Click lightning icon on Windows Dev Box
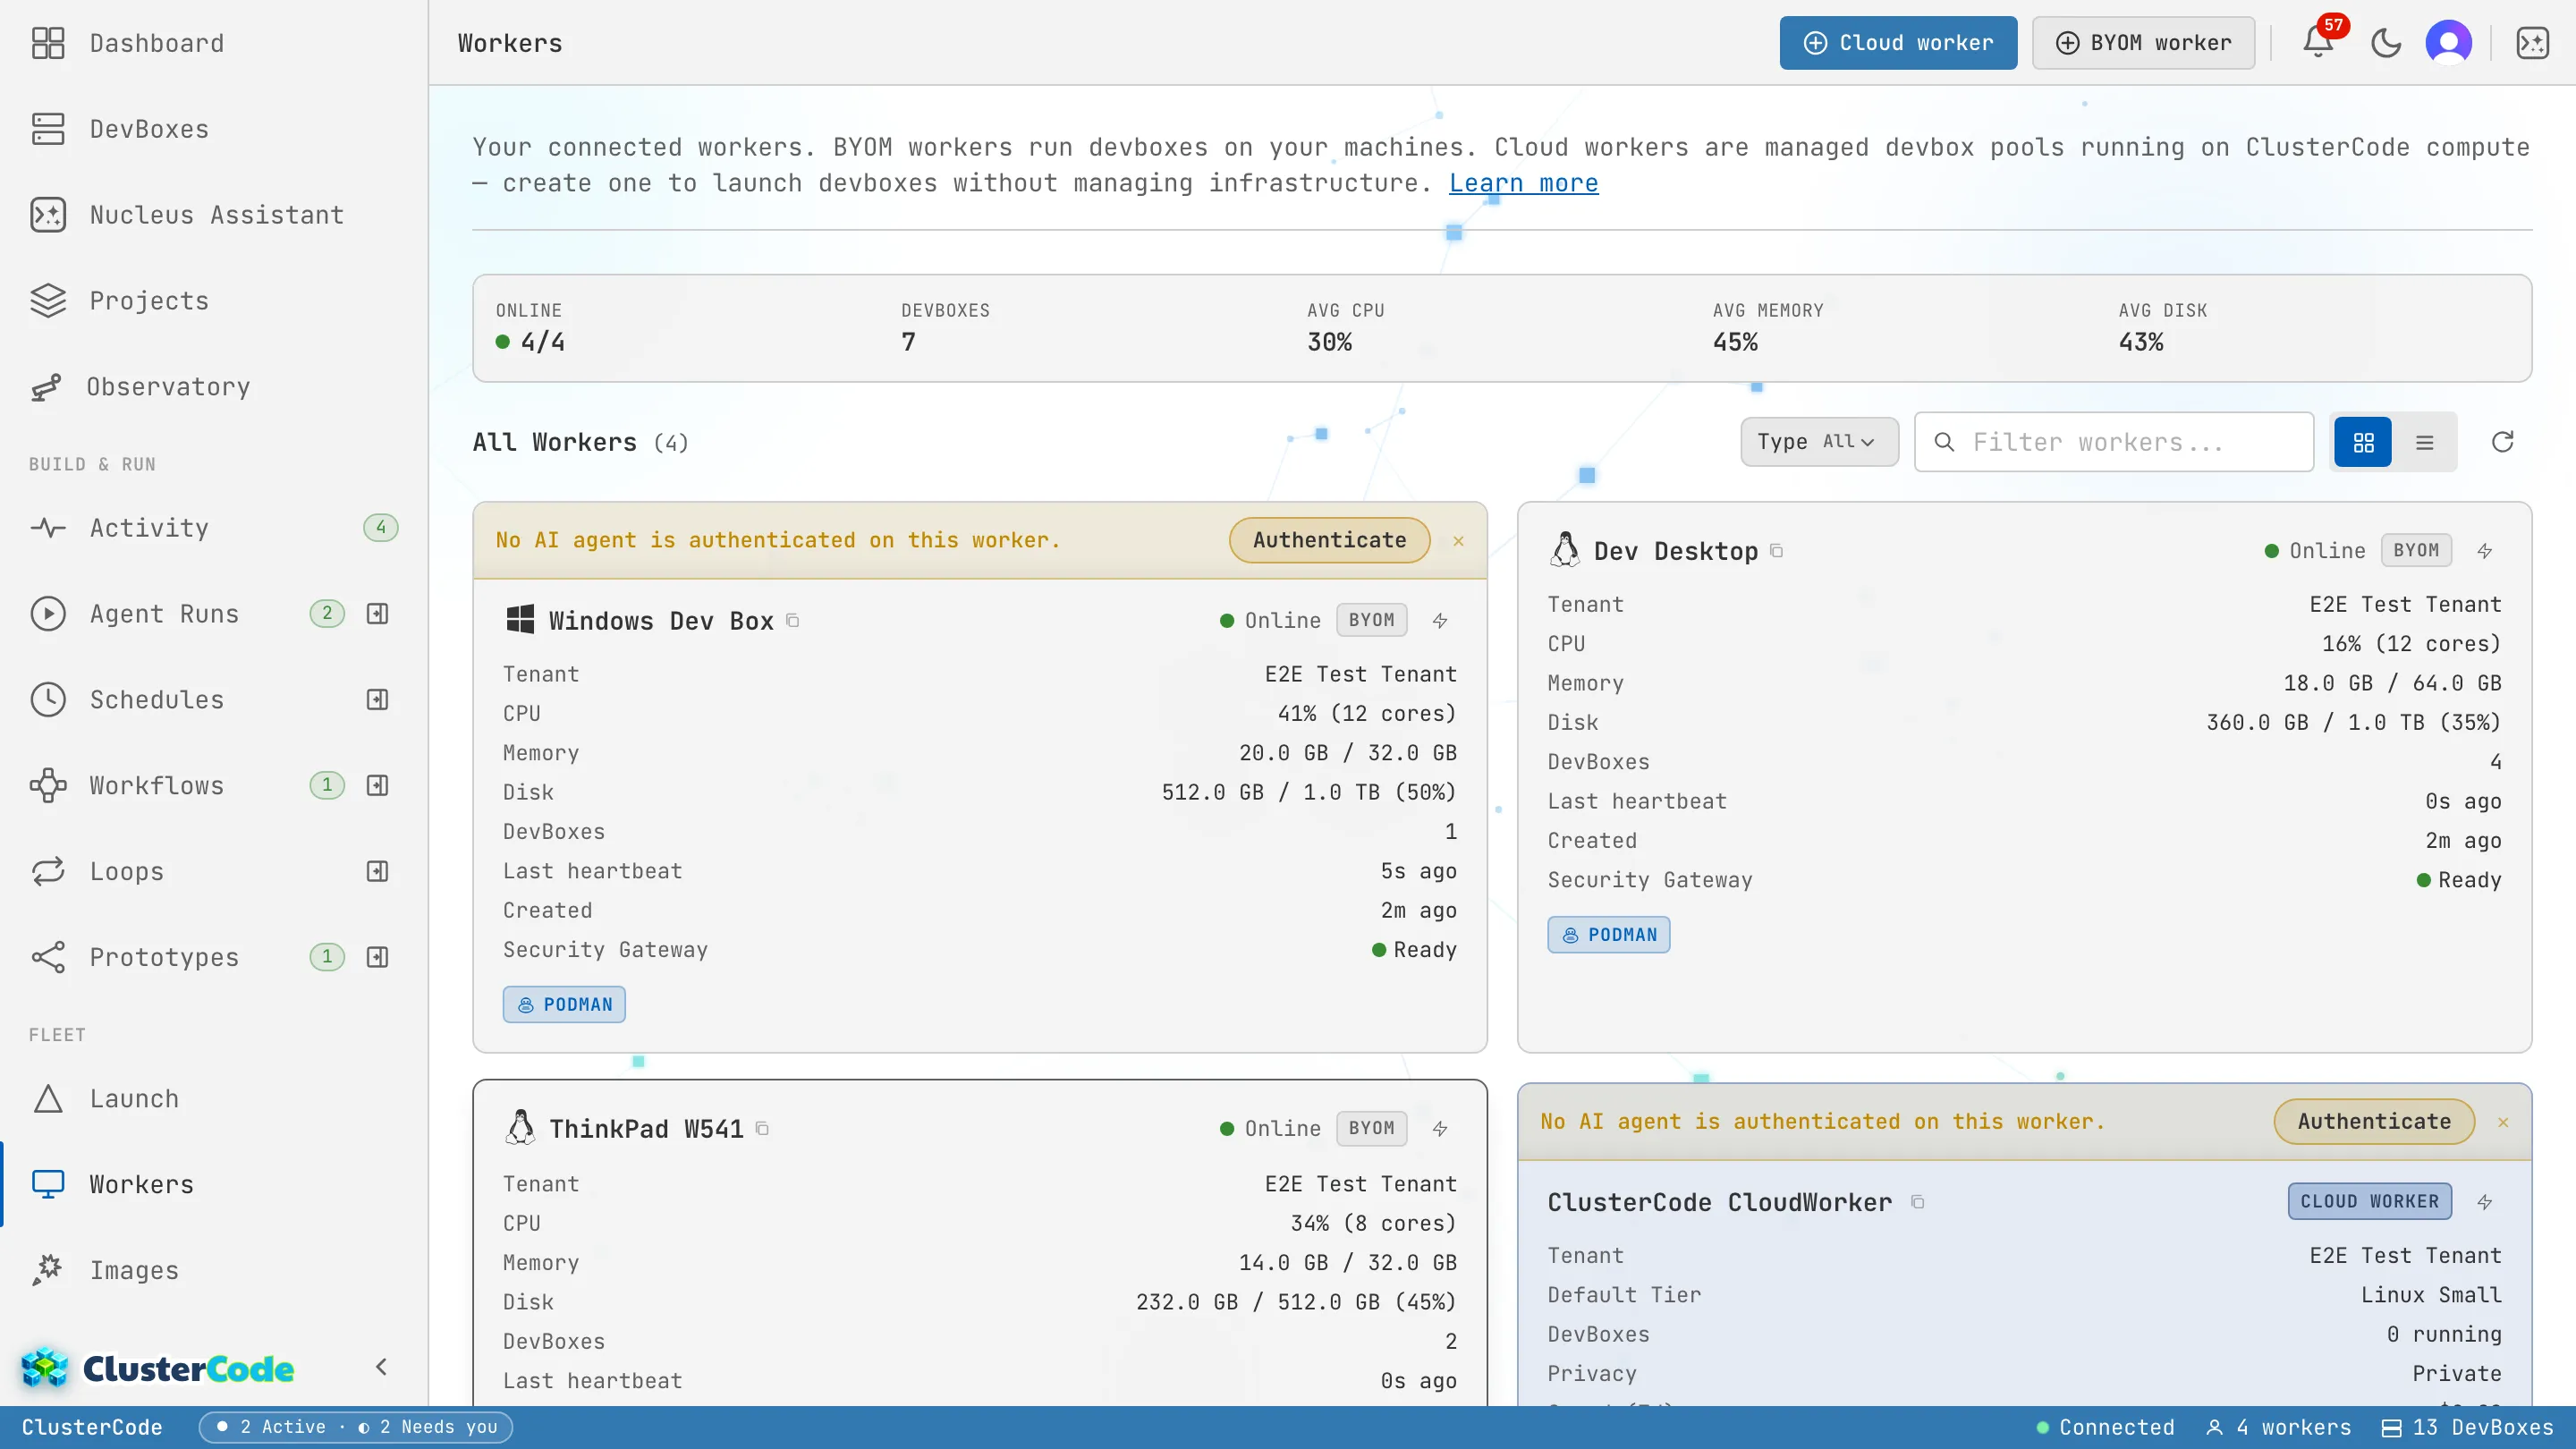Screen dimensions: 2576x1449 coord(1440,621)
